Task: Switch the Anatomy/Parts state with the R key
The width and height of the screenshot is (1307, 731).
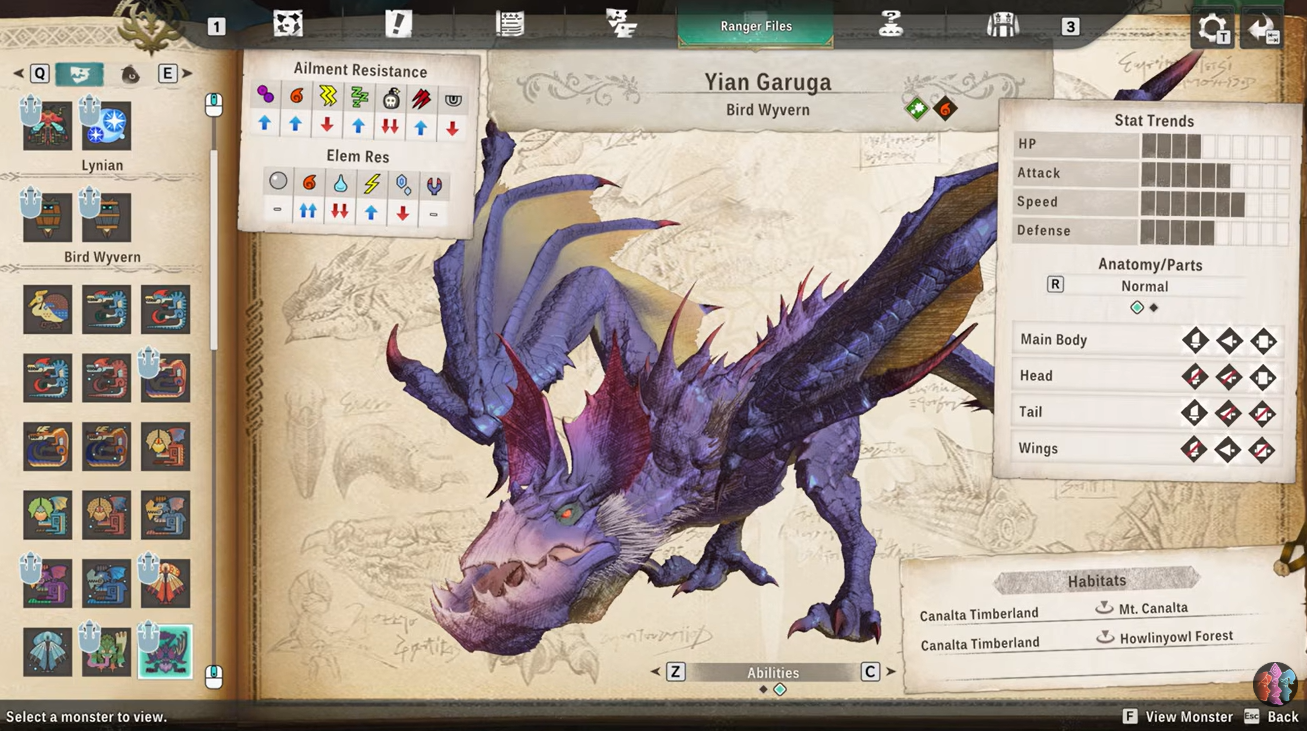Action: coord(1055,285)
